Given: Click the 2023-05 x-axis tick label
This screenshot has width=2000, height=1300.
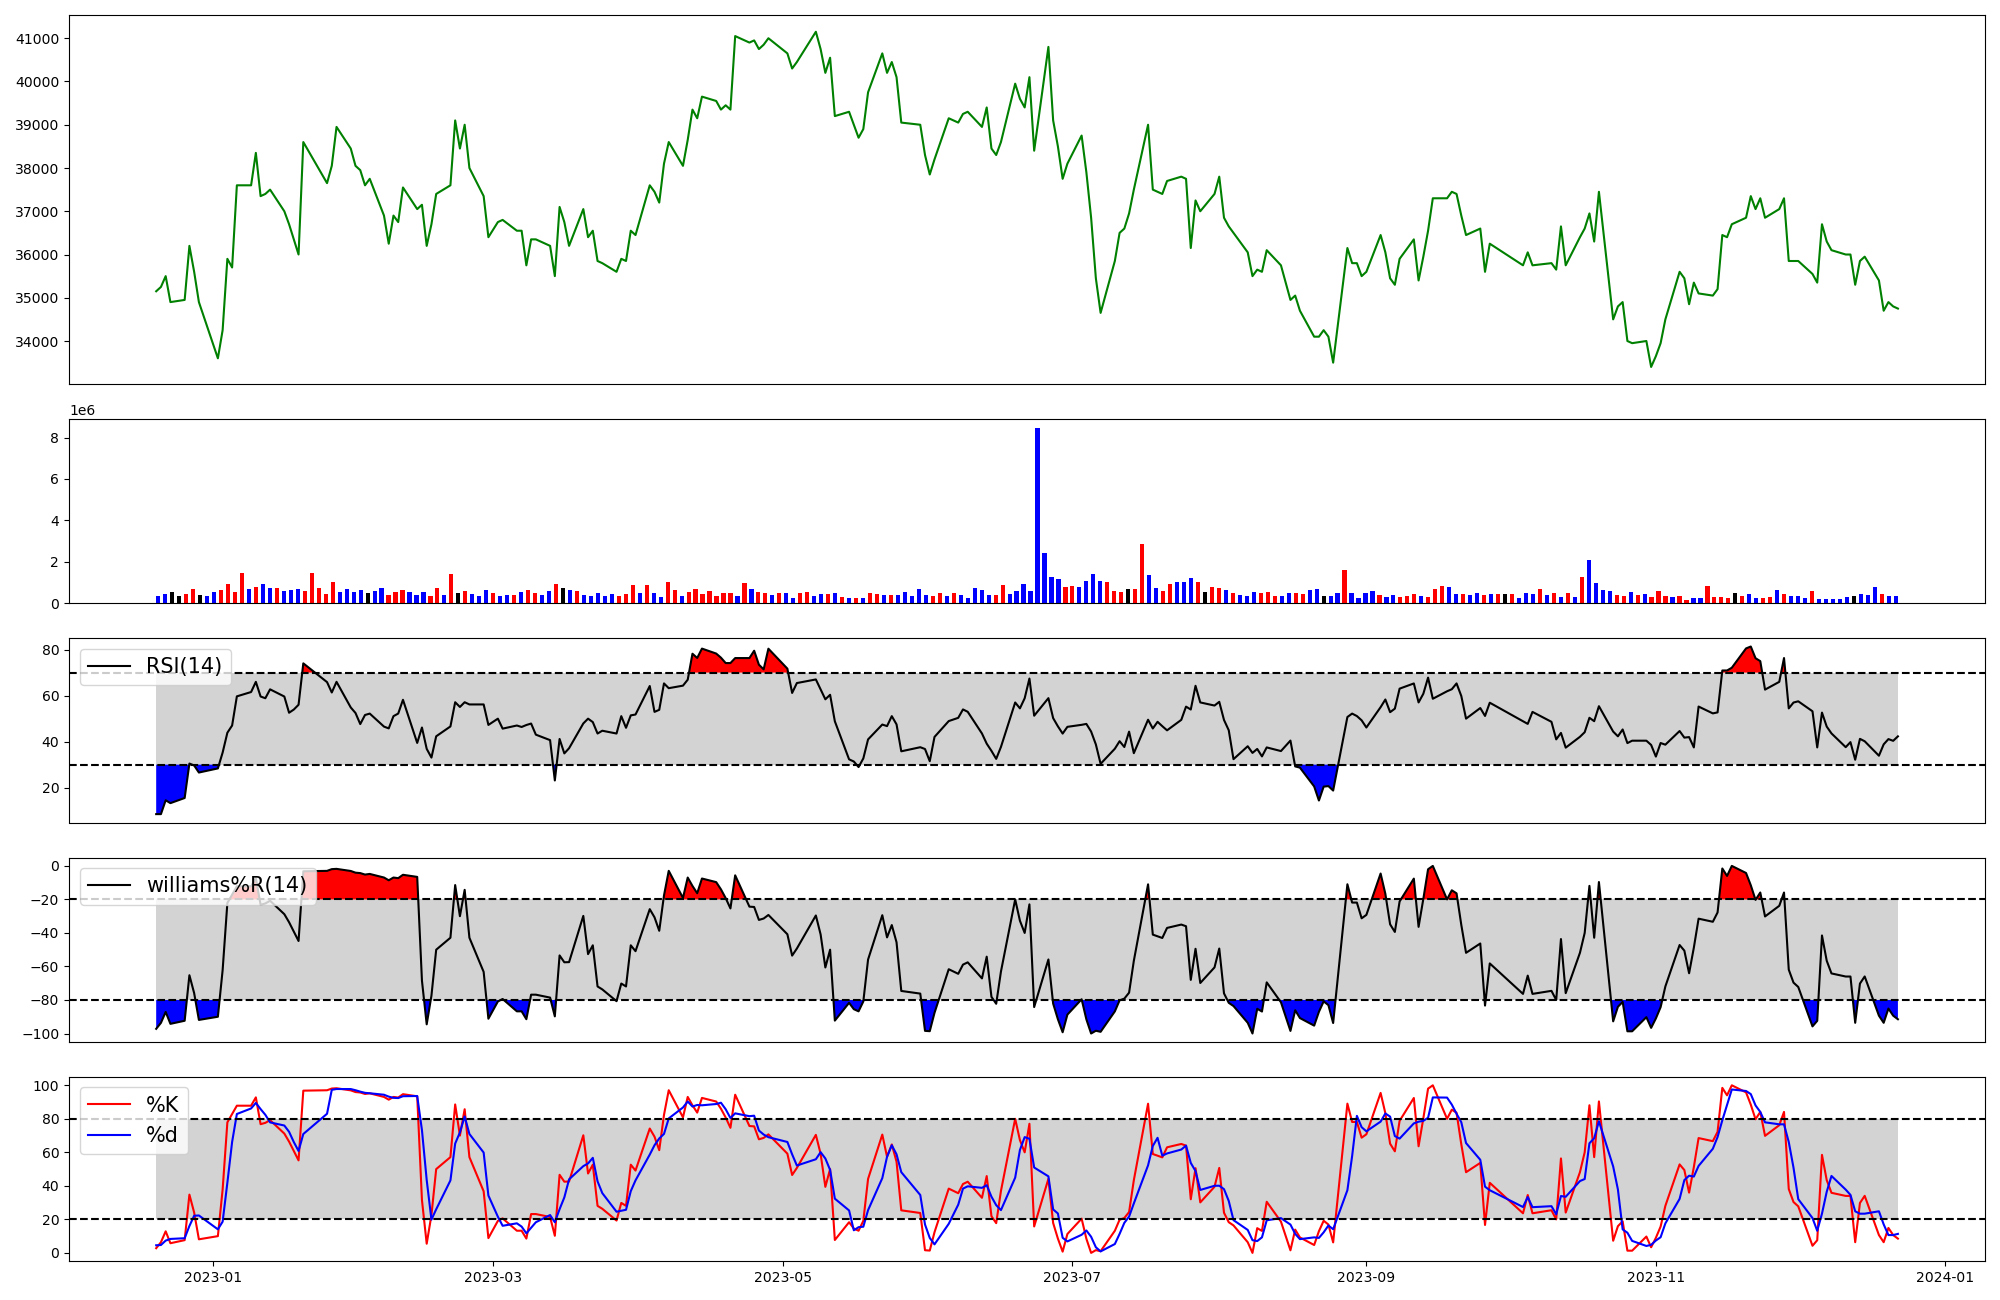Looking at the screenshot, I should (782, 1276).
